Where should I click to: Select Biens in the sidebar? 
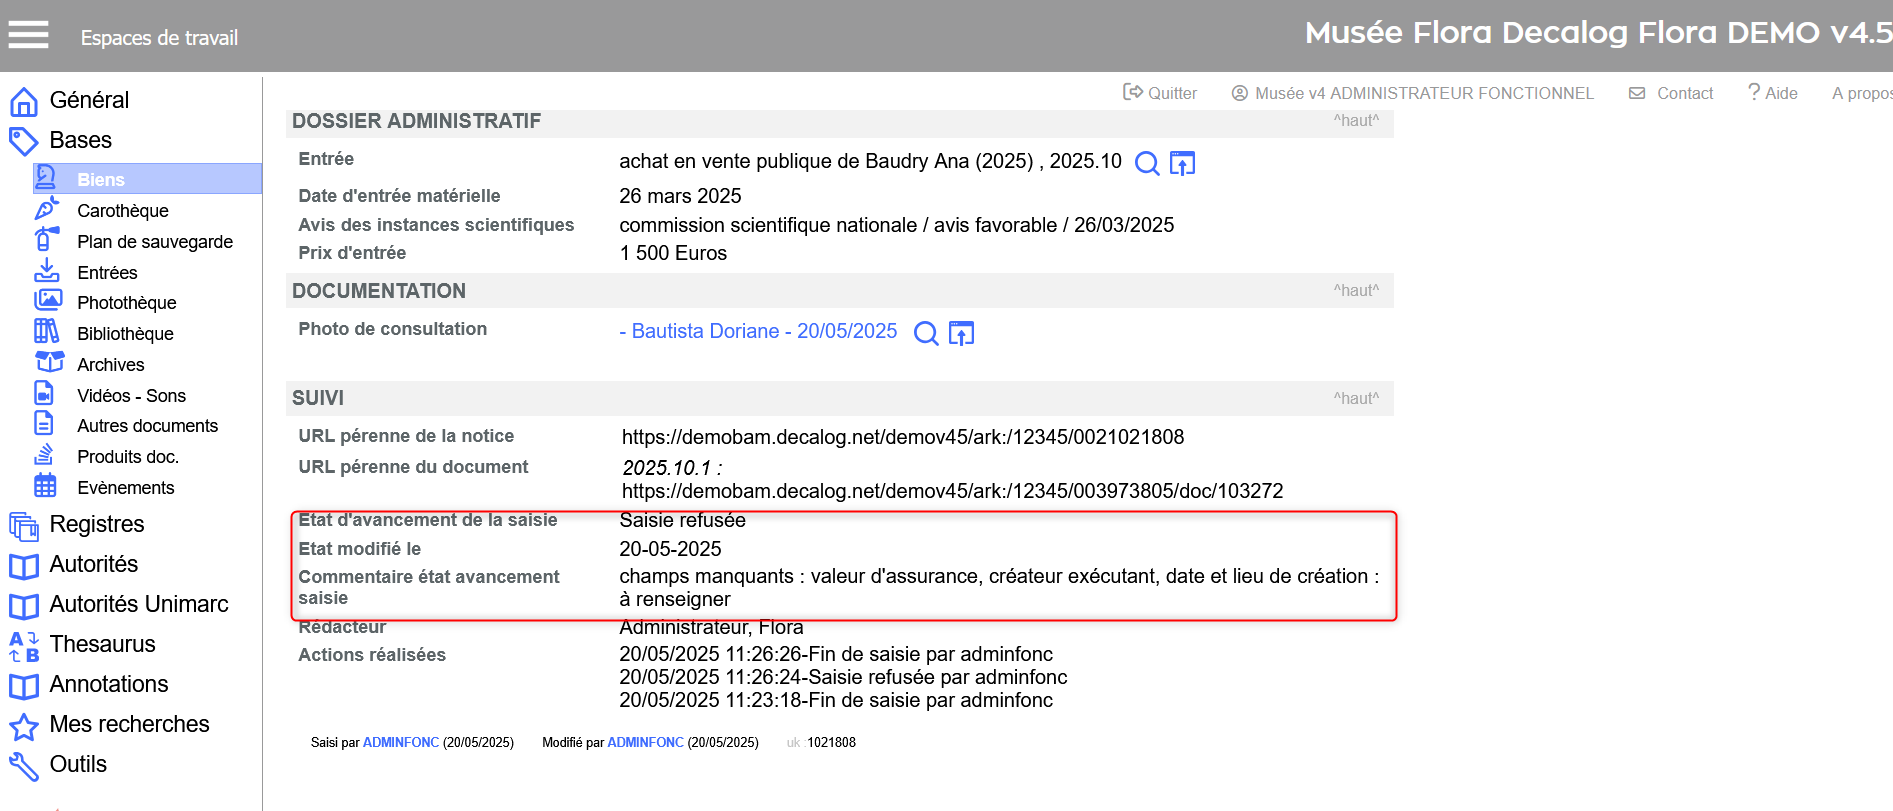(x=101, y=180)
